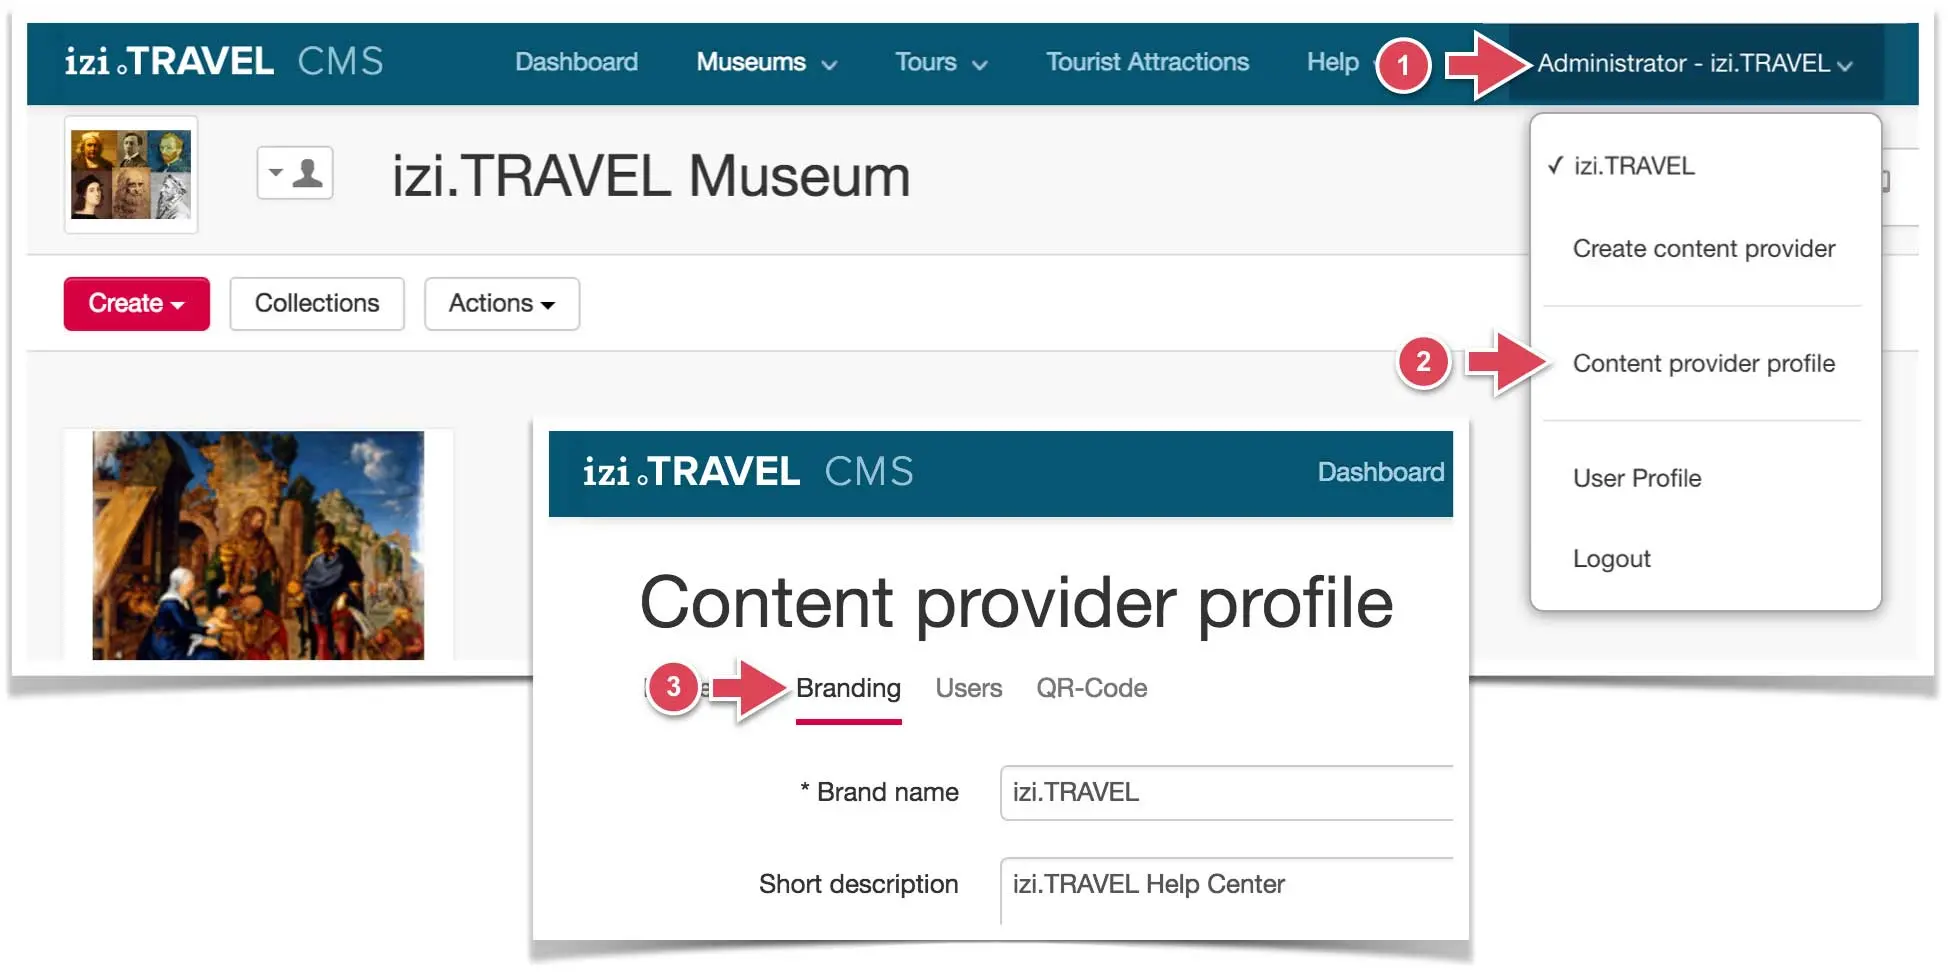Open the user icon dropdown button
The image size is (1948, 972).
295,173
